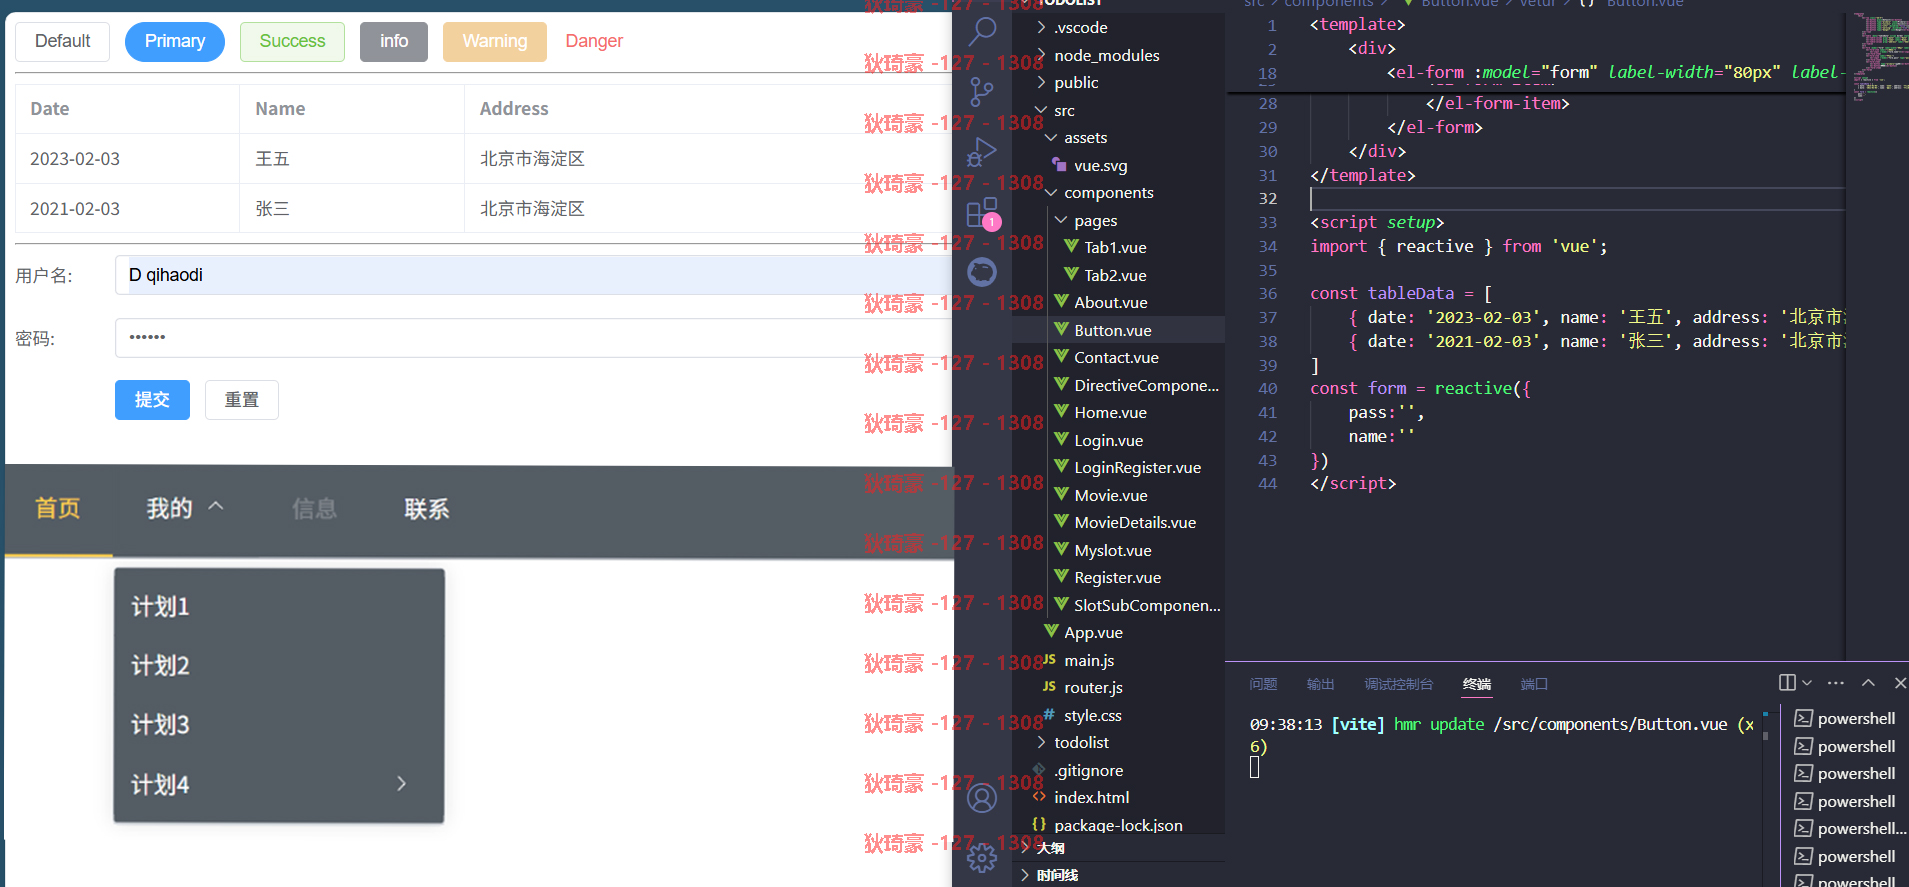Open router.js file

point(1093,687)
